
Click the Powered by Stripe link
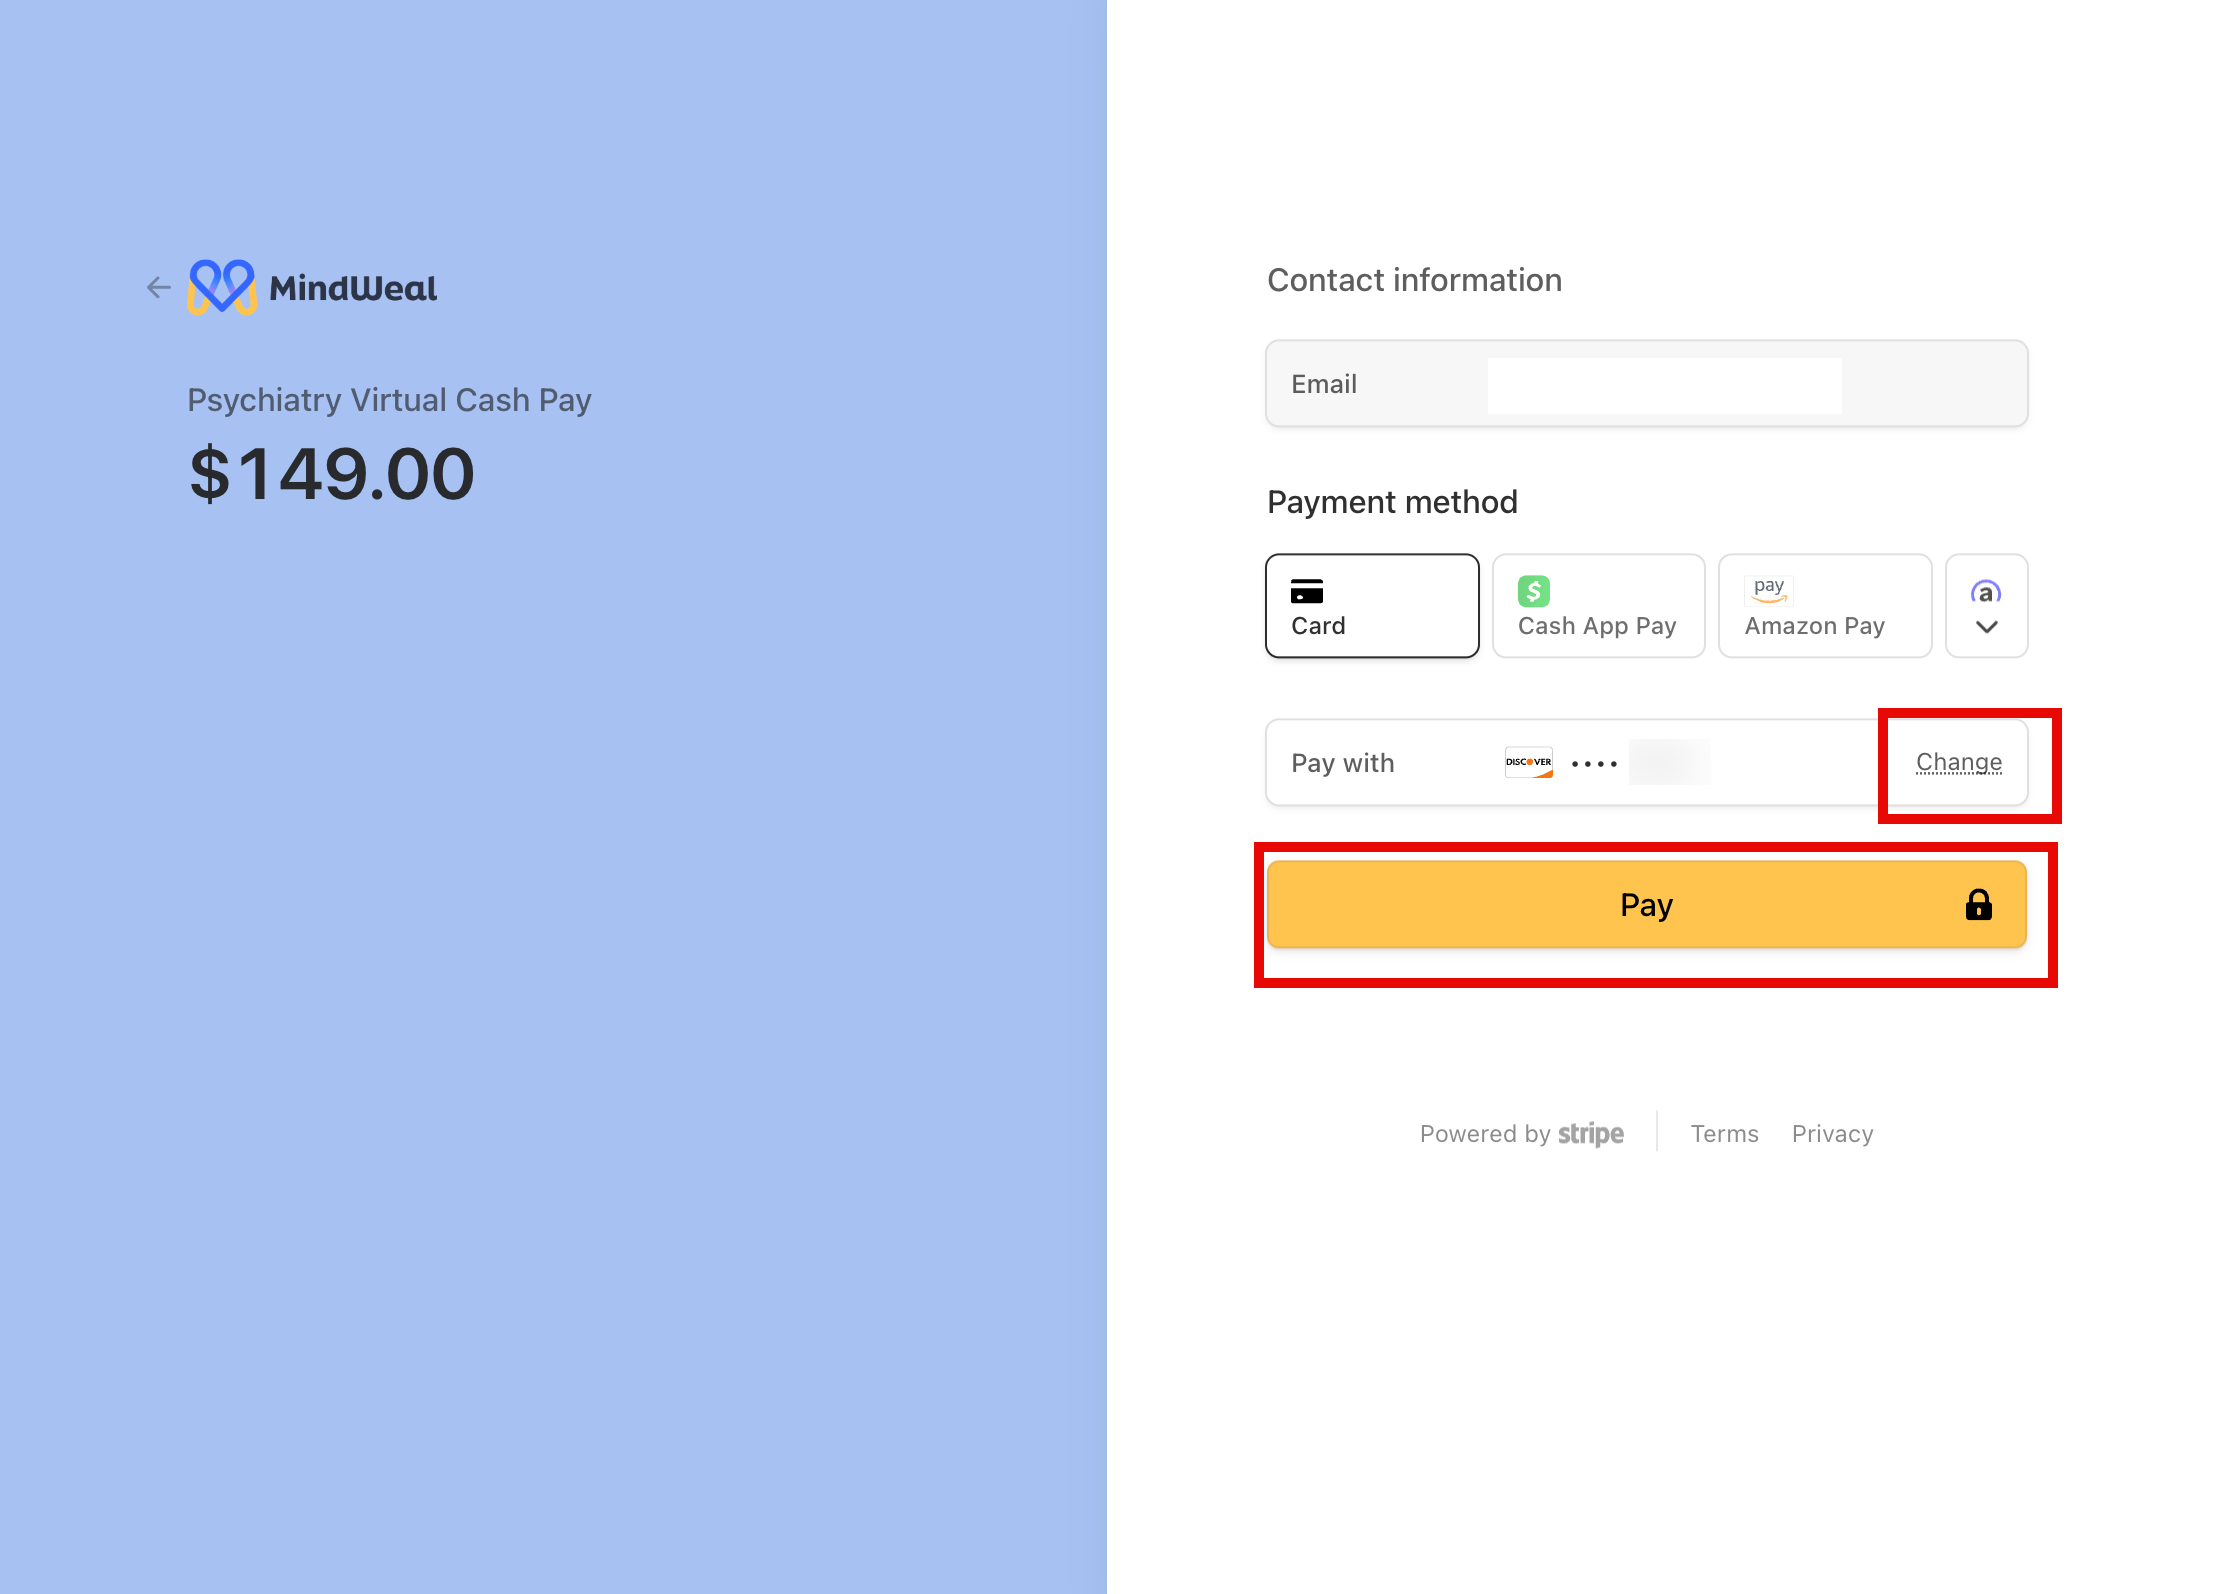pyautogui.click(x=1521, y=1133)
